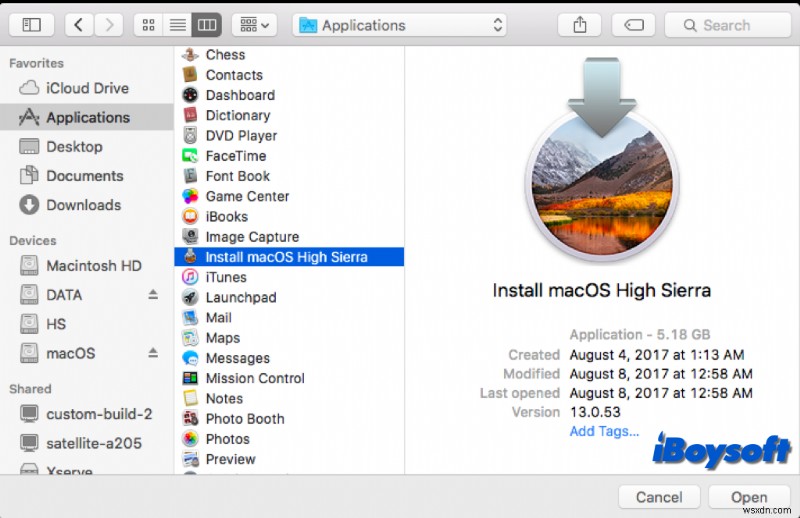Select the Font Book application
Image resolution: width=800 pixels, height=518 pixels.
tap(289, 176)
